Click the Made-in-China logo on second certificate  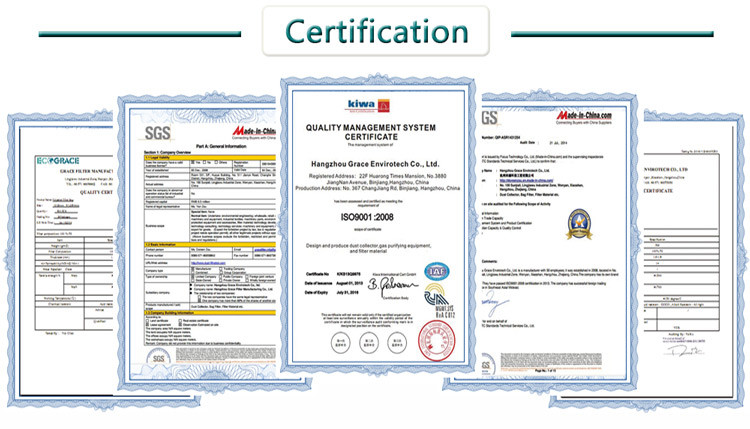coord(254,132)
